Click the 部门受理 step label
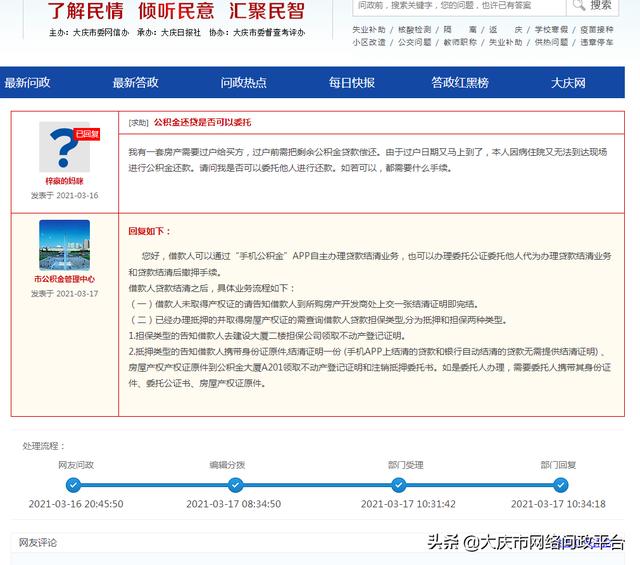640x565 pixels. pyautogui.click(x=406, y=465)
